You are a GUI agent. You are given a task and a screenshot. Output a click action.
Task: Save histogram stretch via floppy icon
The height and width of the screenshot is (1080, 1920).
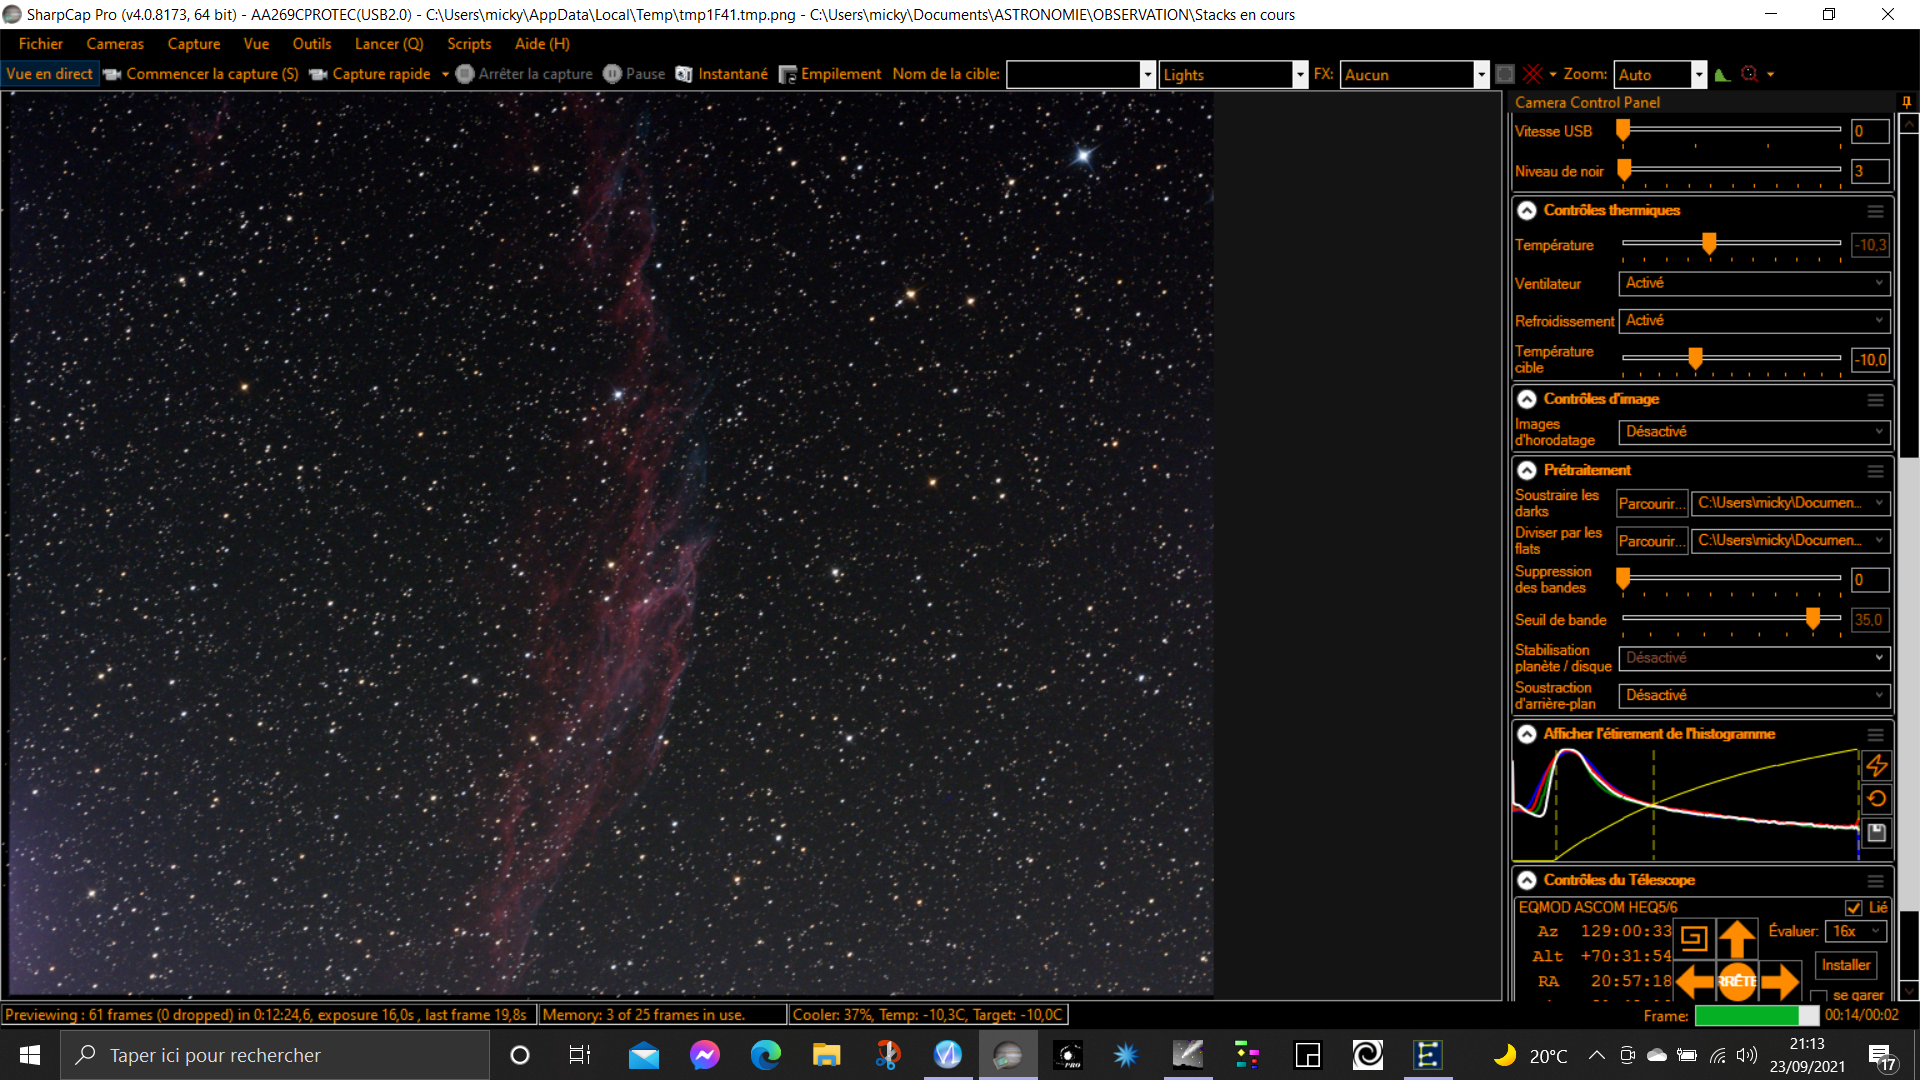(x=1877, y=832)
